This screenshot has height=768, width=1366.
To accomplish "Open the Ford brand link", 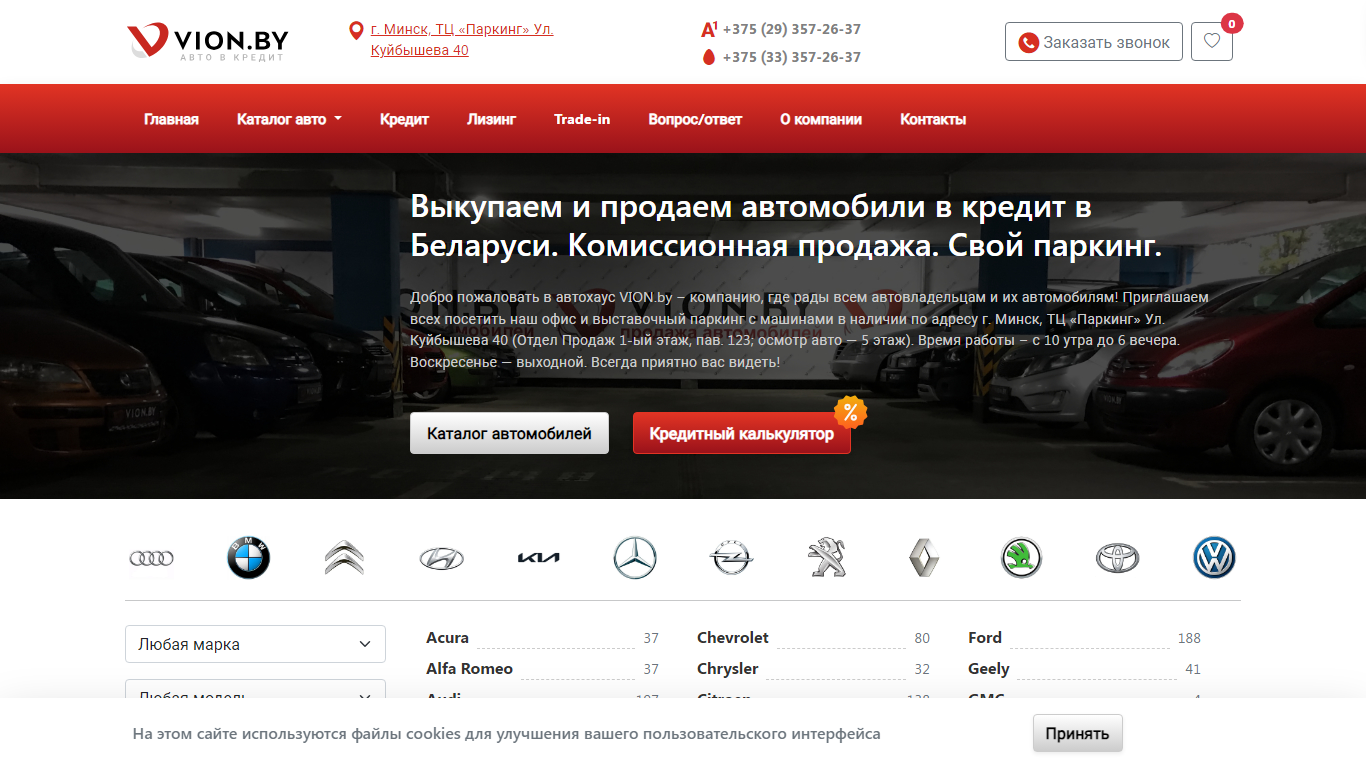I will click(984, 637).
